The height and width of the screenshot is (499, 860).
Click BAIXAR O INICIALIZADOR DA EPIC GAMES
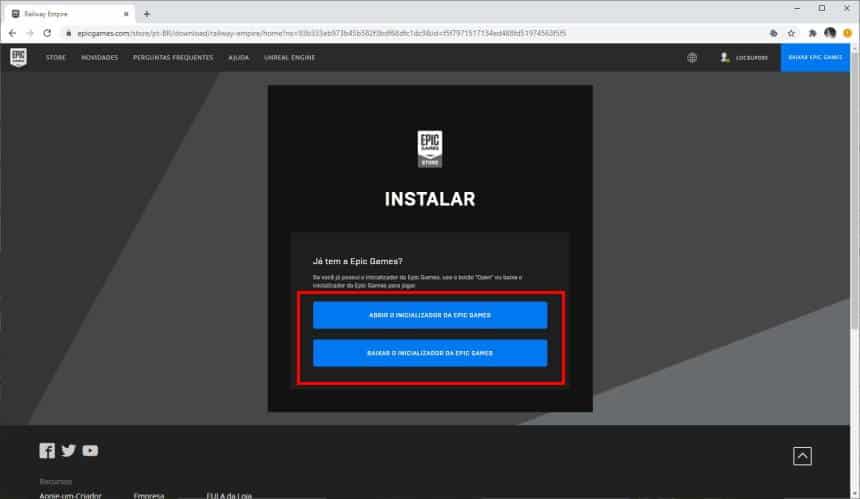coord(430,353)
